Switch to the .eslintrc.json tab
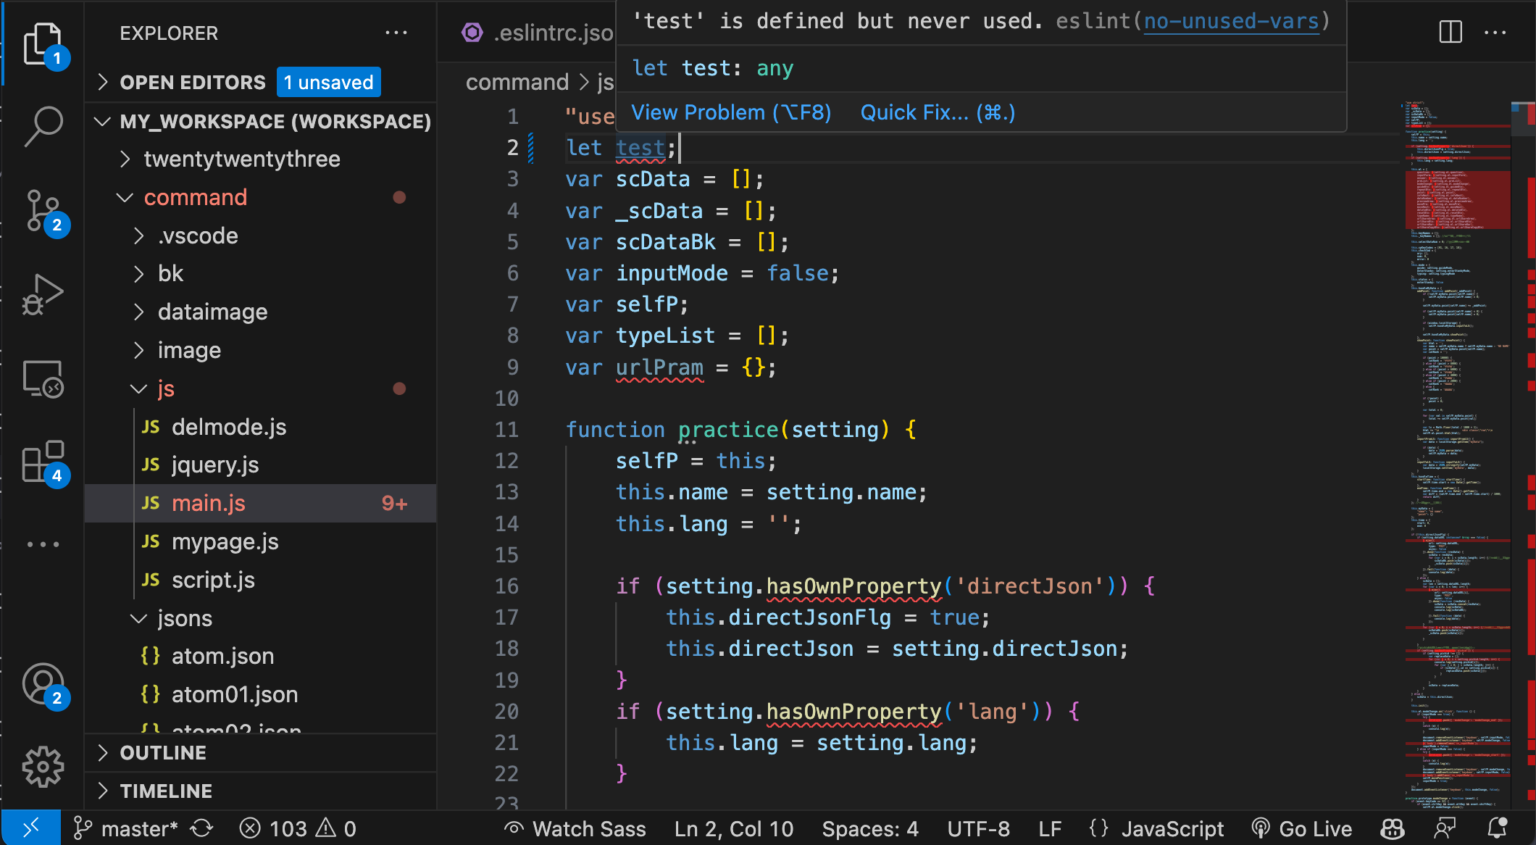 click(538, 33)
